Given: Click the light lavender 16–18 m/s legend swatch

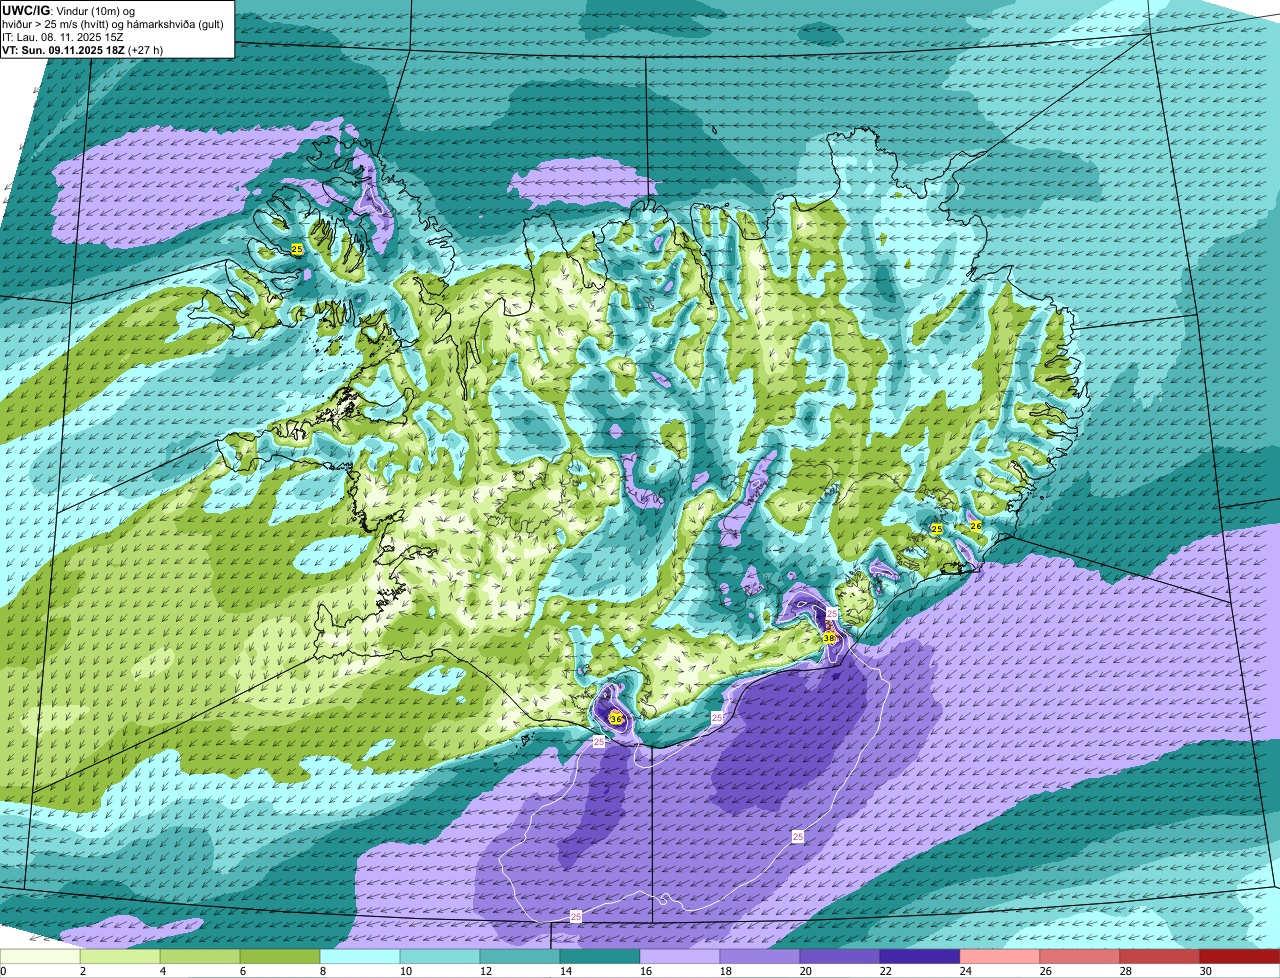Looking at the screenshot, I should 680,956.
